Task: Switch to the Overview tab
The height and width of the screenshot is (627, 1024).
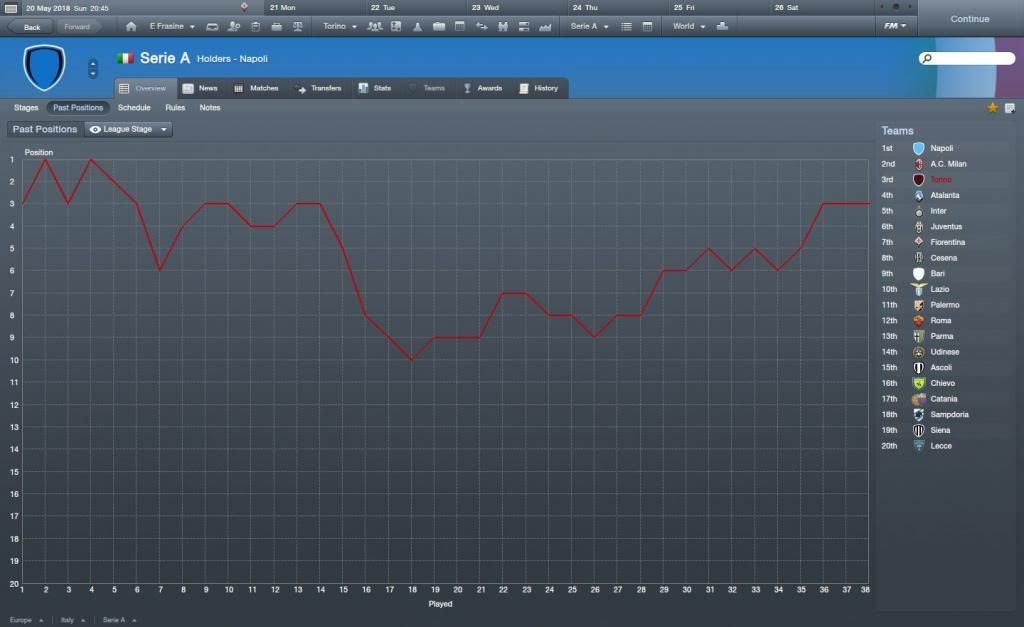Action: 143,88
